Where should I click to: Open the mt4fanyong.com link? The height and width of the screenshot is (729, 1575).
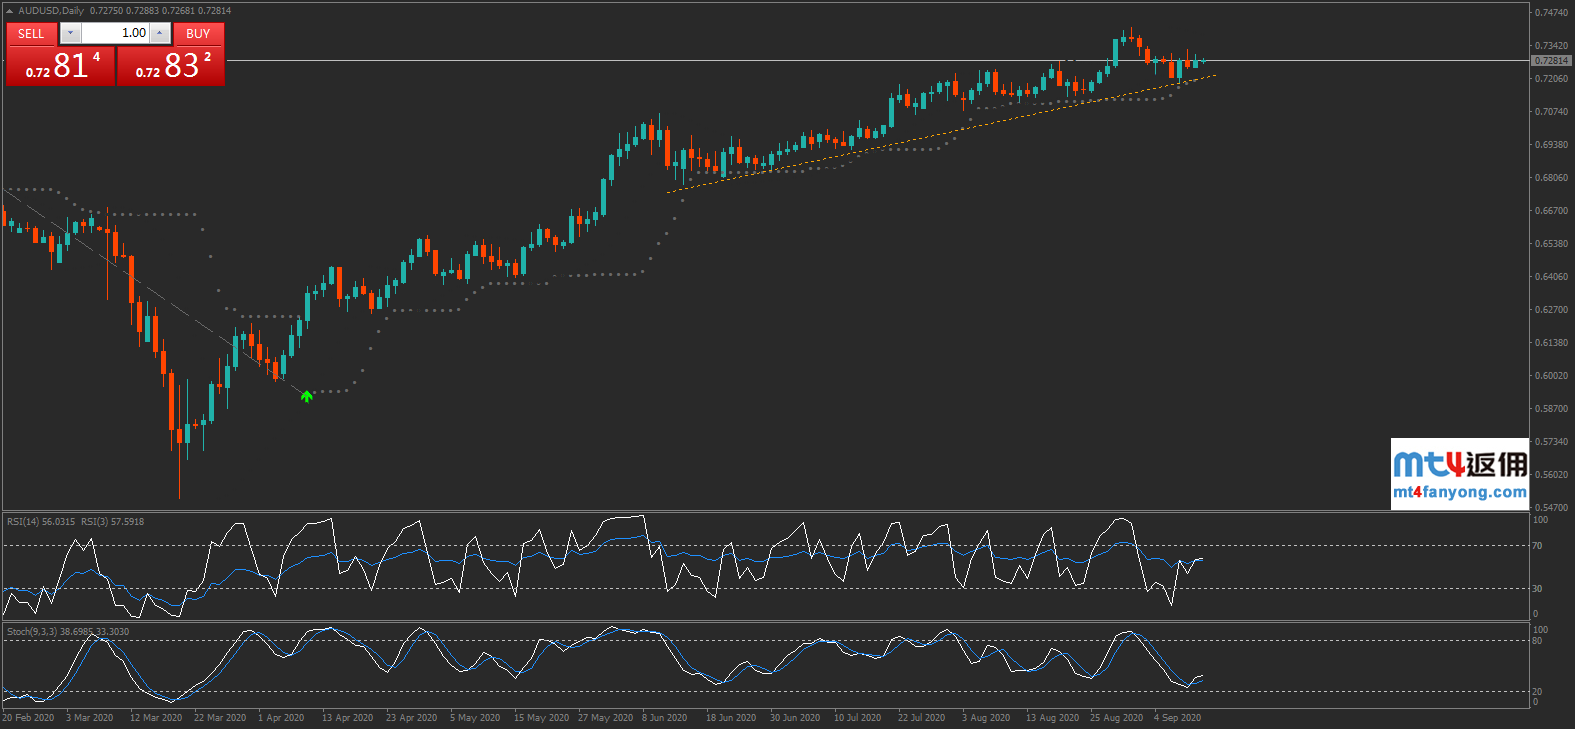pyautogui.click(x=1459, y=492)
